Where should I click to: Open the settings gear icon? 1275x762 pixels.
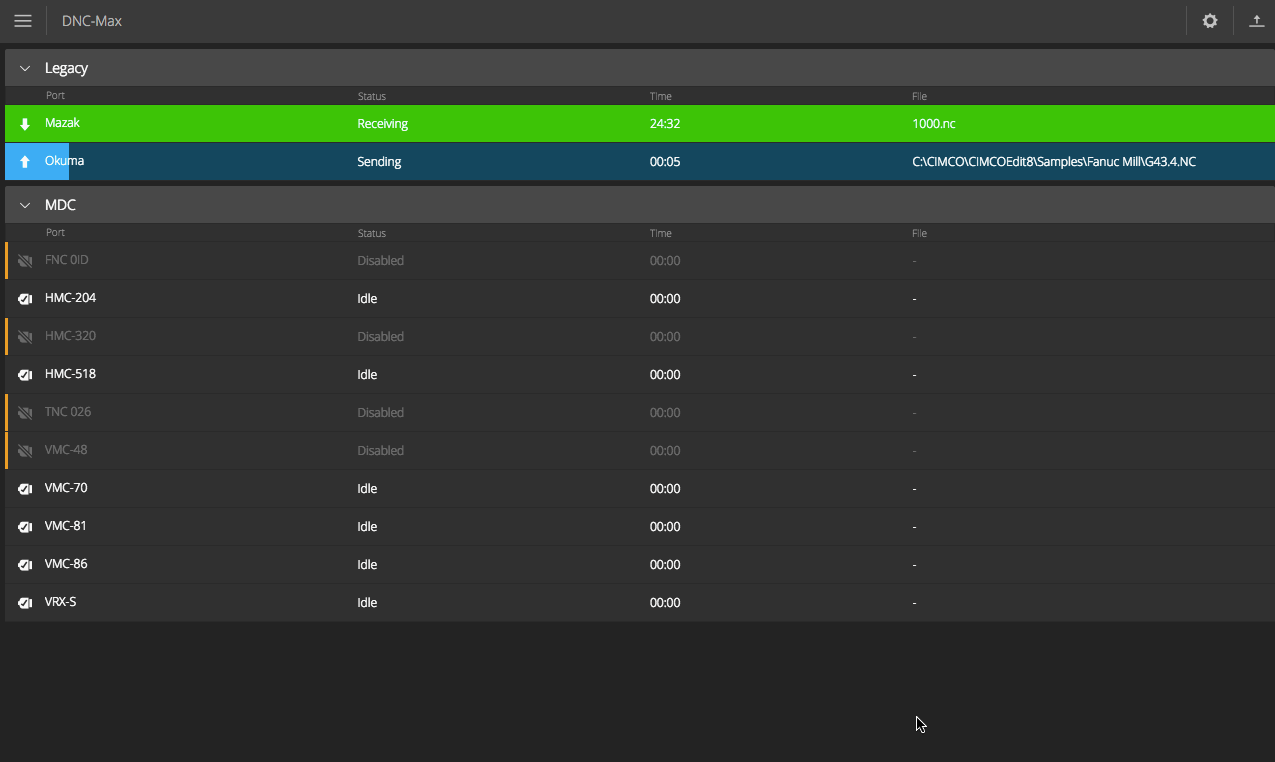pyautogui.click(x=1210, y=21)
